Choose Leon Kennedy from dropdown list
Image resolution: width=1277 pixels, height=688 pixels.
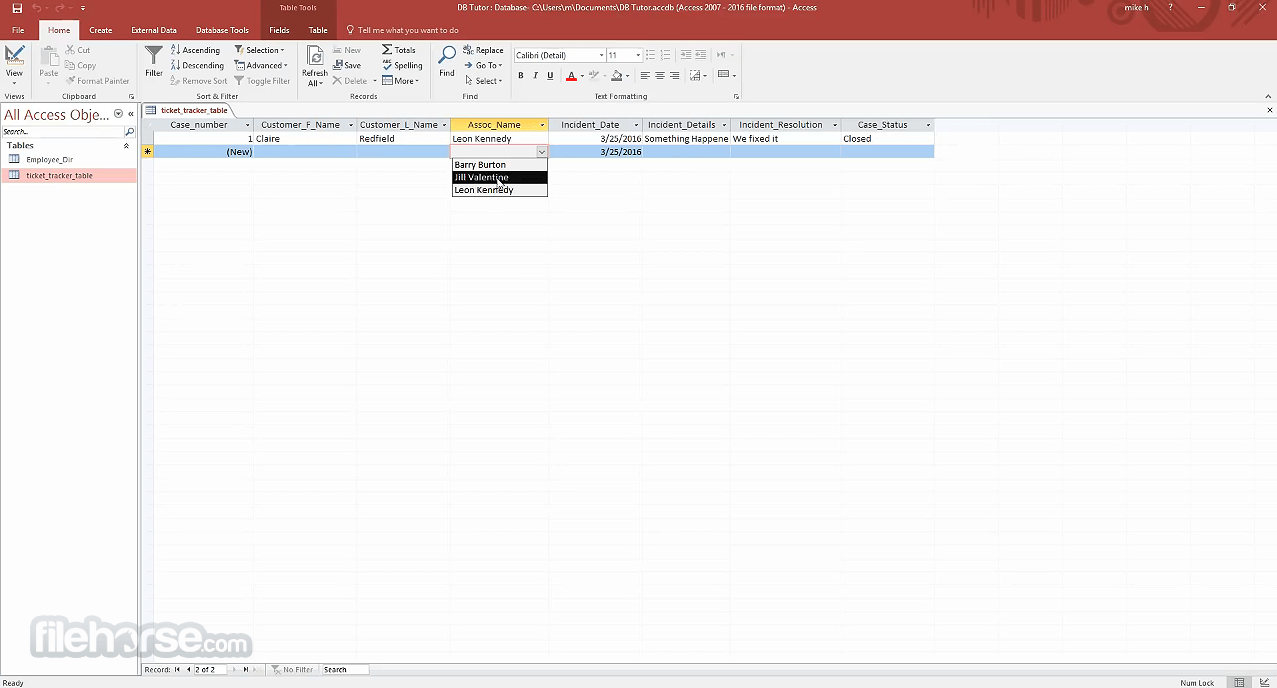pos(500,190)
